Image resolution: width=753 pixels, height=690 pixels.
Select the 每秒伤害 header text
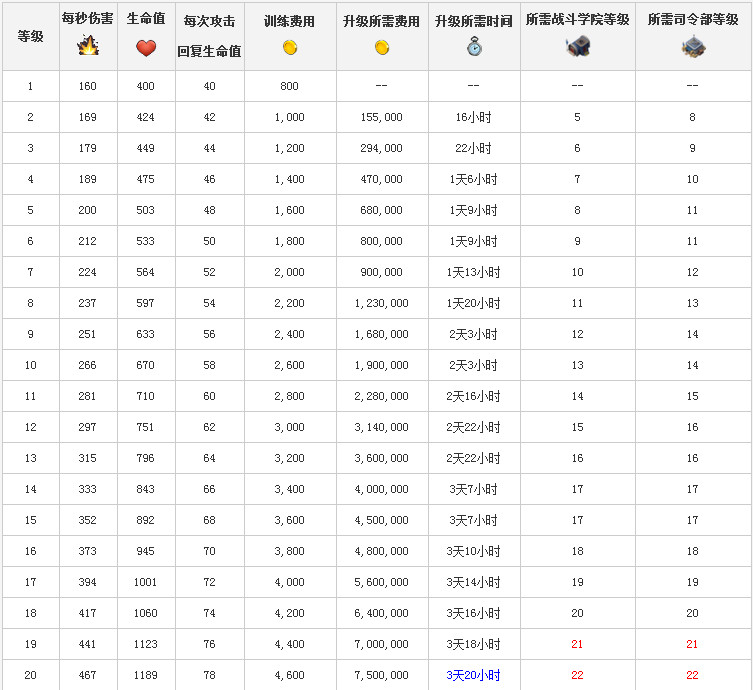pyautogui.click(x=88, y=18)
